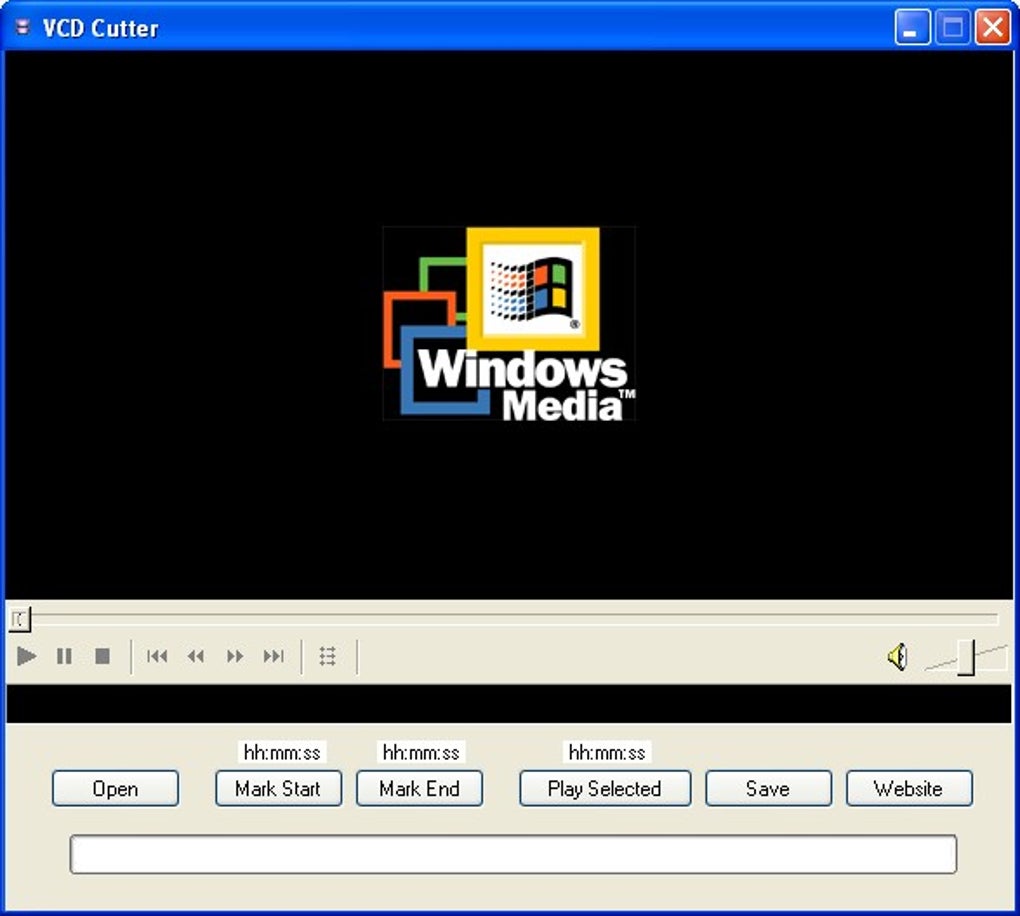Click the volume slider handle
The width and height of the screenshot is (1020, 916).
click(x=966, y=658)
